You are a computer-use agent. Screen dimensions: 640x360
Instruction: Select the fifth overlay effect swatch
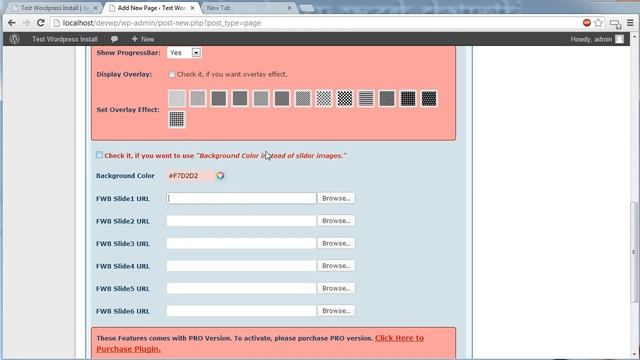(x=261, y=98)
